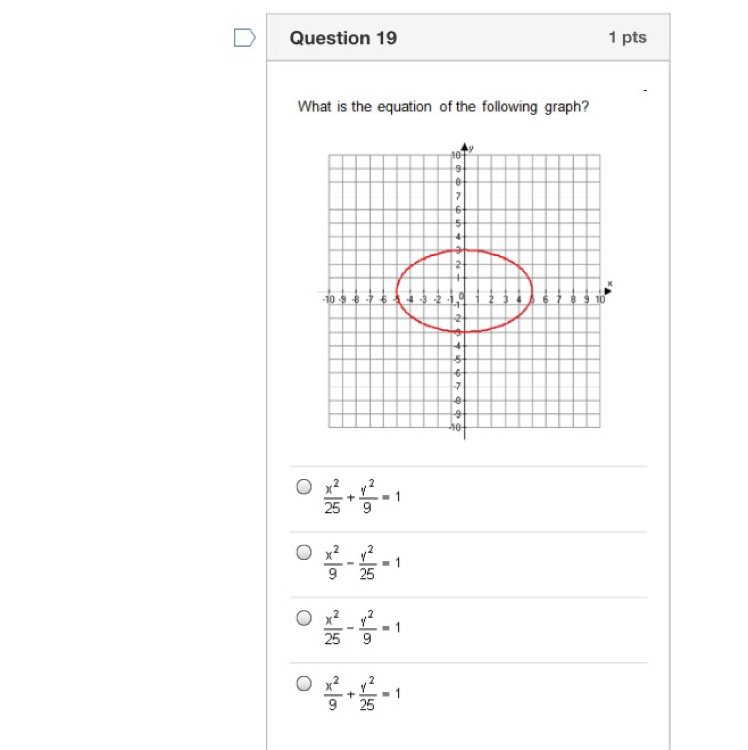Select the x²/25 + y²/9 = 1 radio button
Screen dimensions: 748x750
(304, 487)
